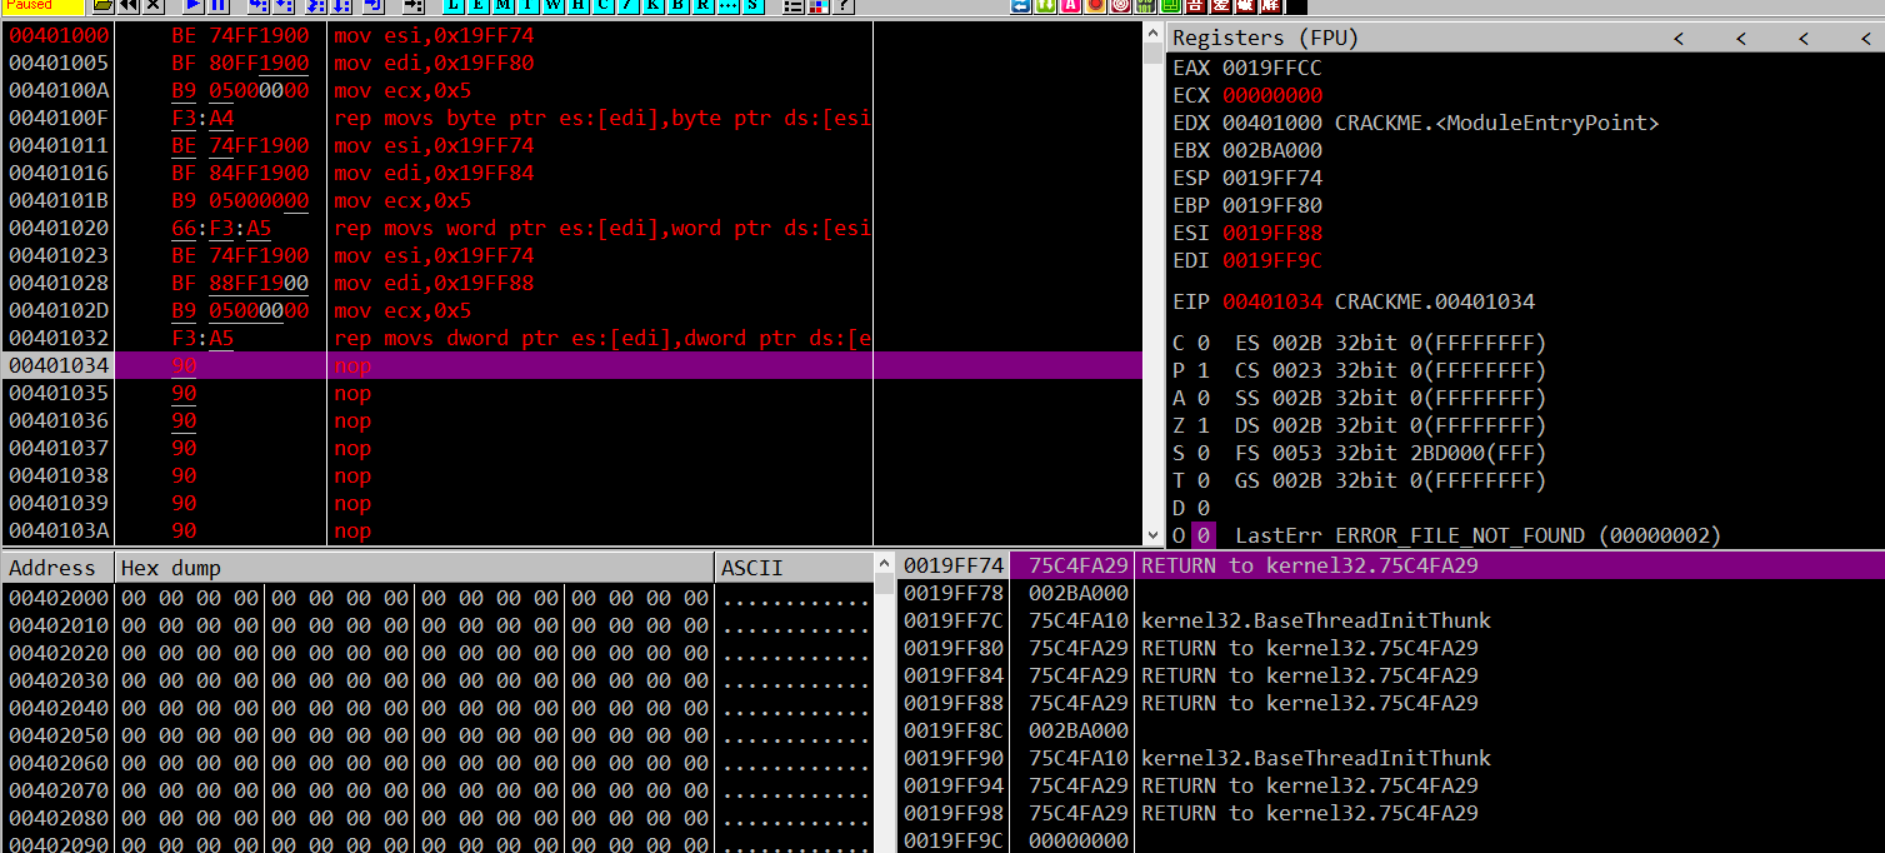Viewport: 1885px width, 853px height.
Task: Select the ECX register value 00000000
Action: 1272,96
